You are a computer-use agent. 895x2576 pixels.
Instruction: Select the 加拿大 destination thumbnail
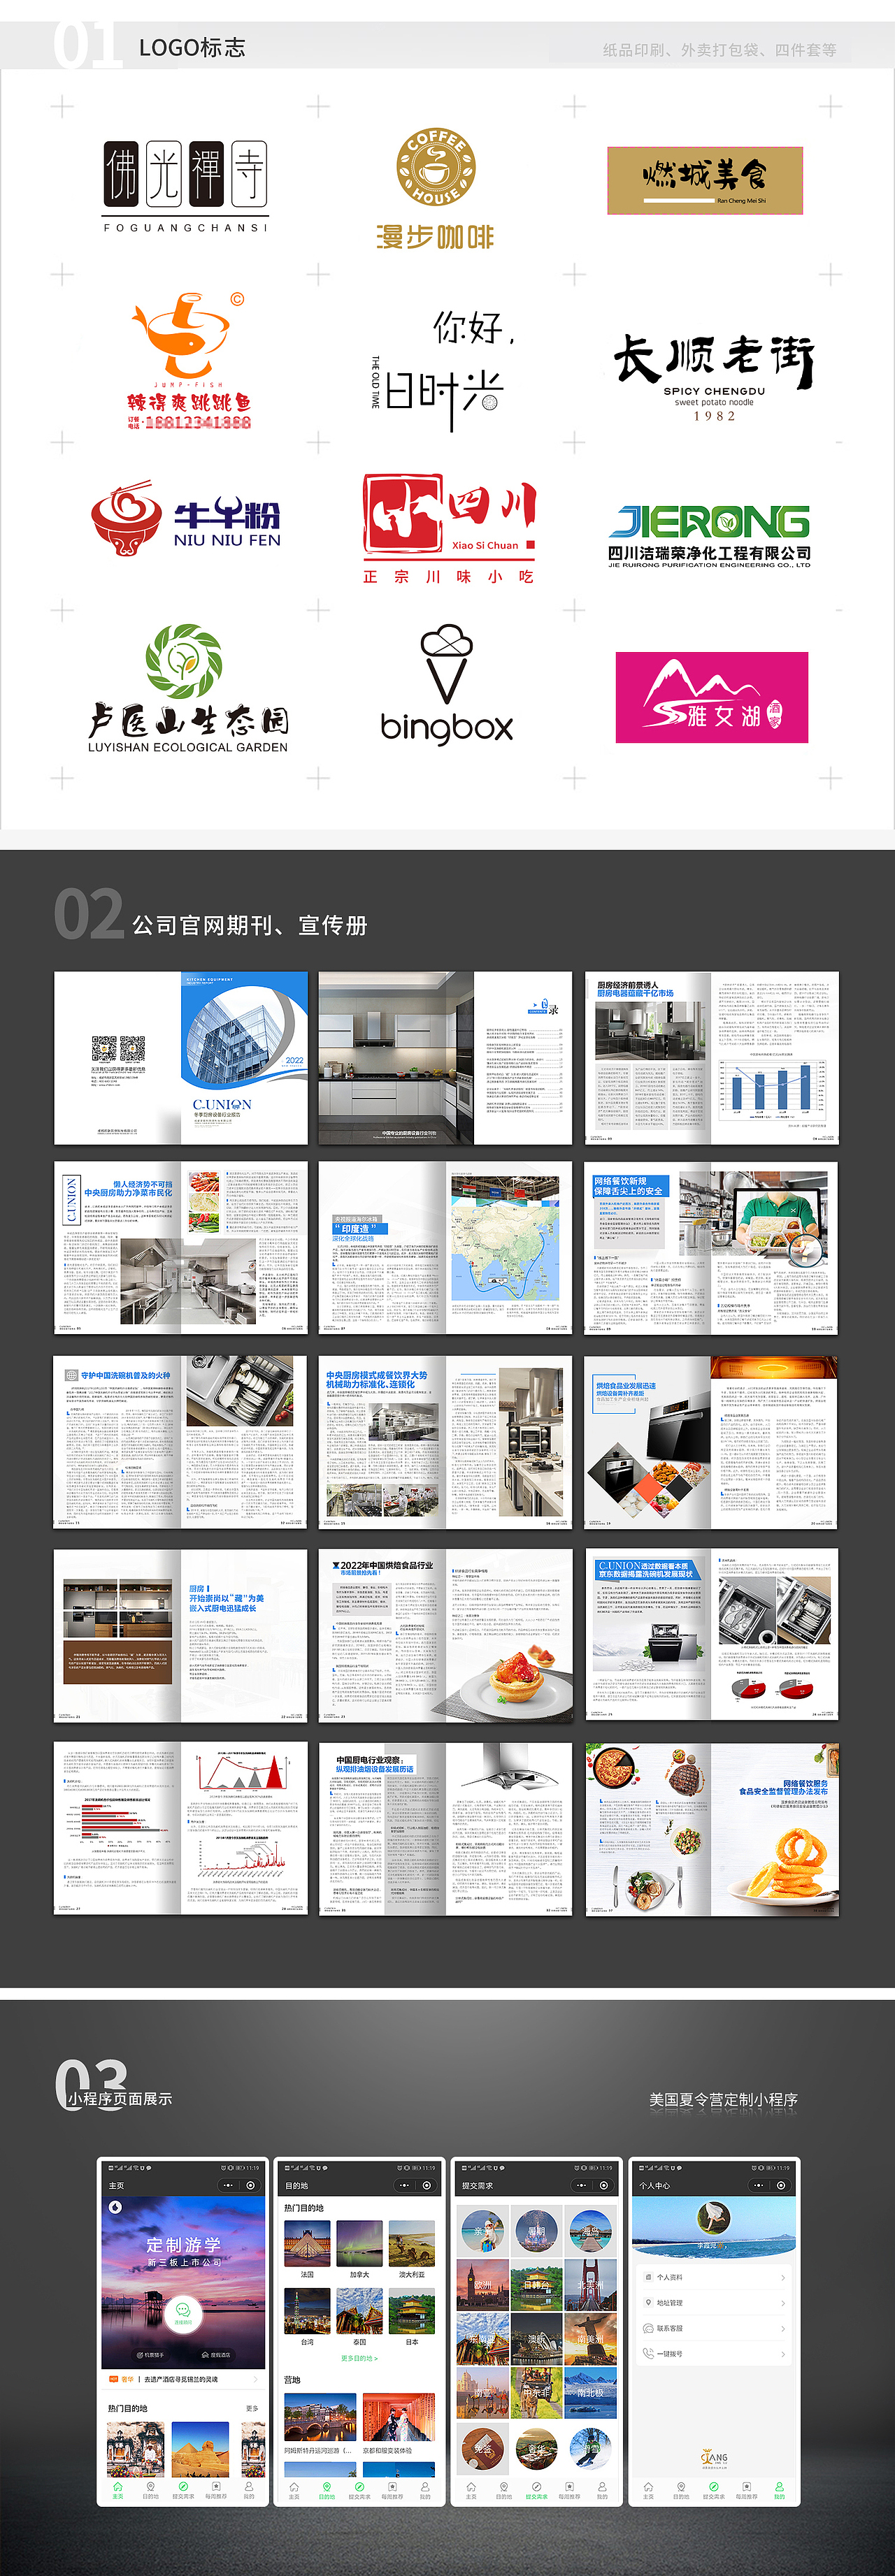[359, 2243]
